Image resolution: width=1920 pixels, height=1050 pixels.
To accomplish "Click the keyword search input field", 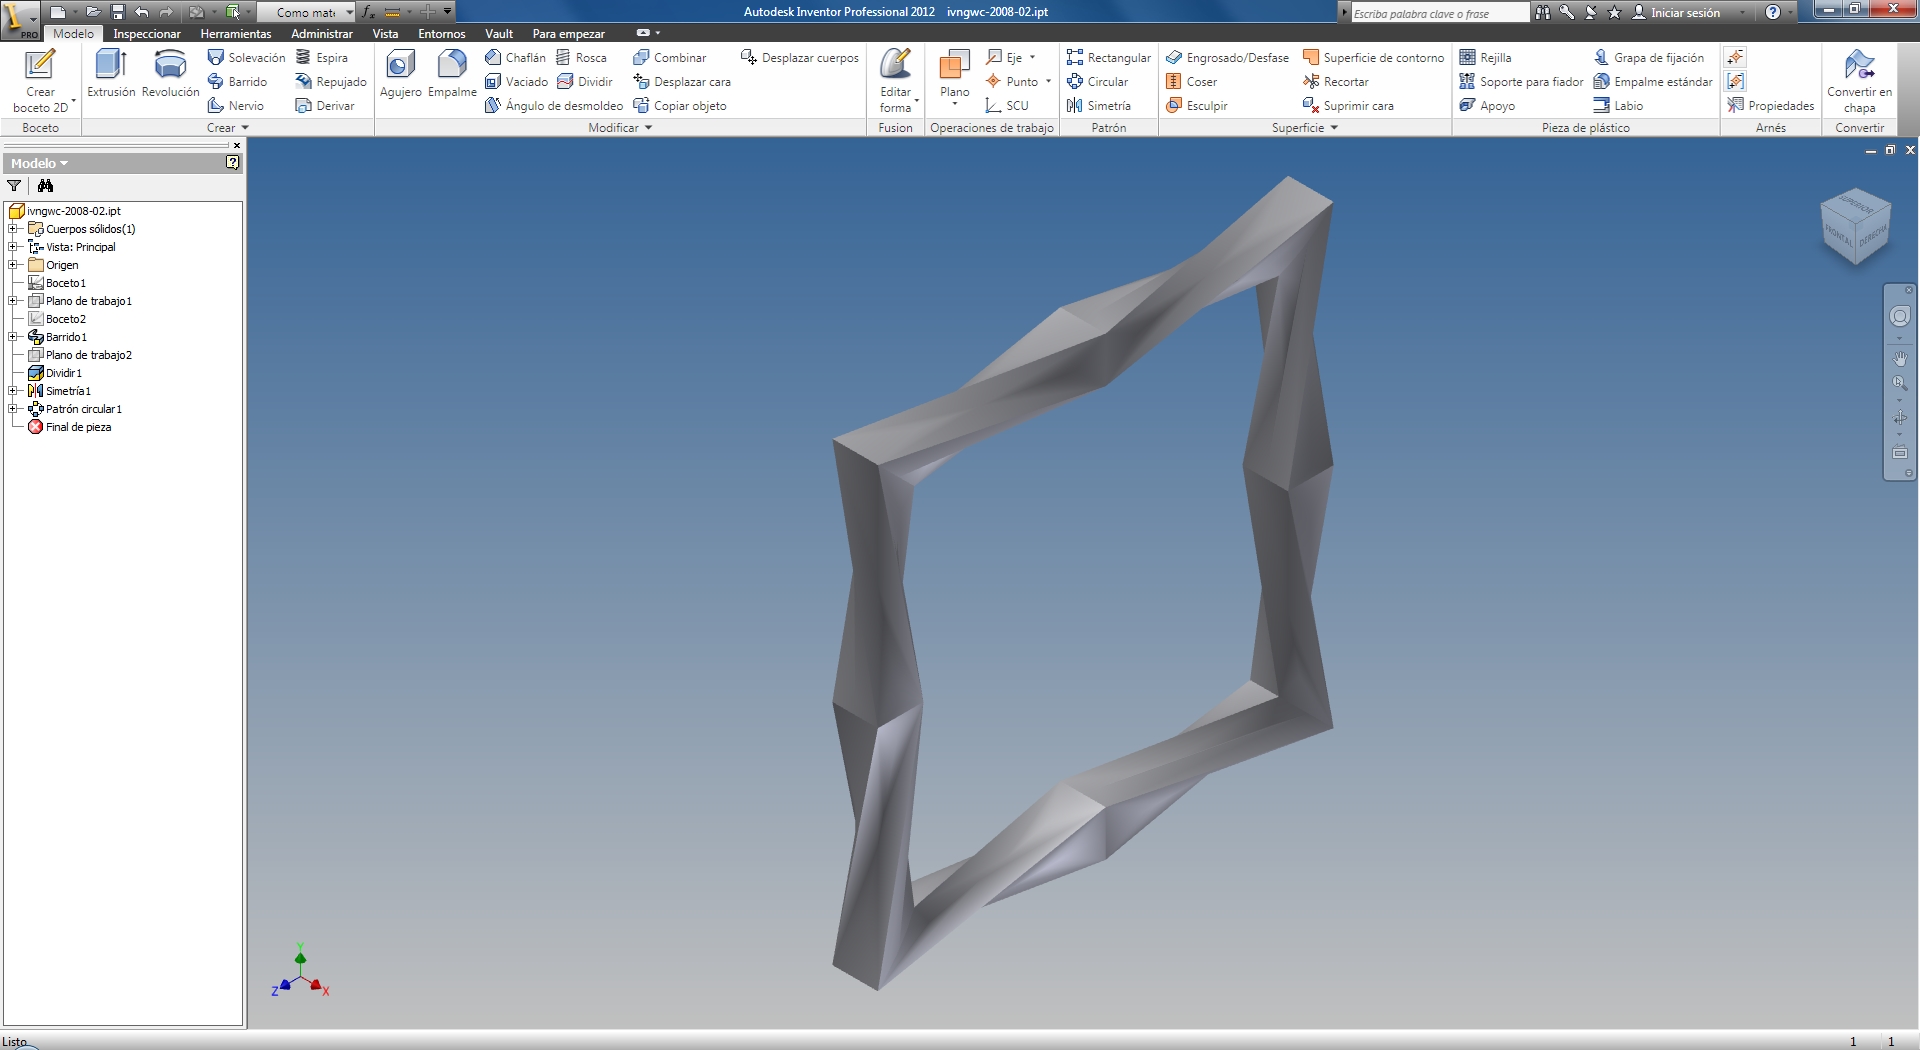I will (1438, 13).
